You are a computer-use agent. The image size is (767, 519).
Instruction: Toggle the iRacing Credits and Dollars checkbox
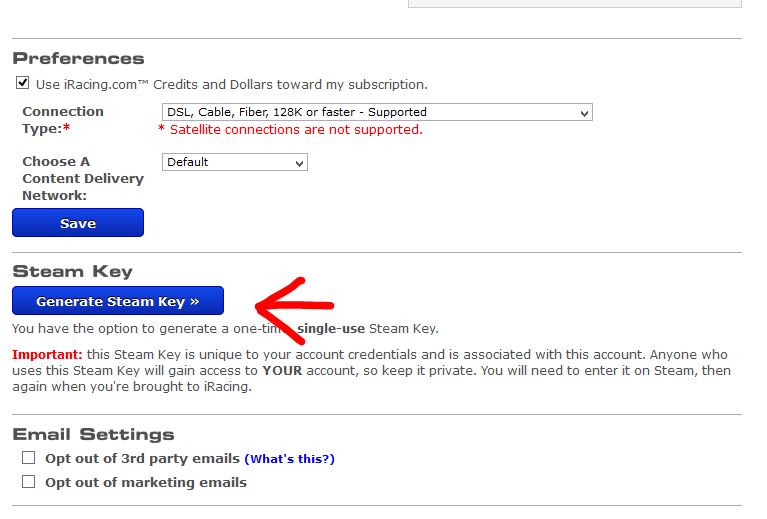(23, 84)
